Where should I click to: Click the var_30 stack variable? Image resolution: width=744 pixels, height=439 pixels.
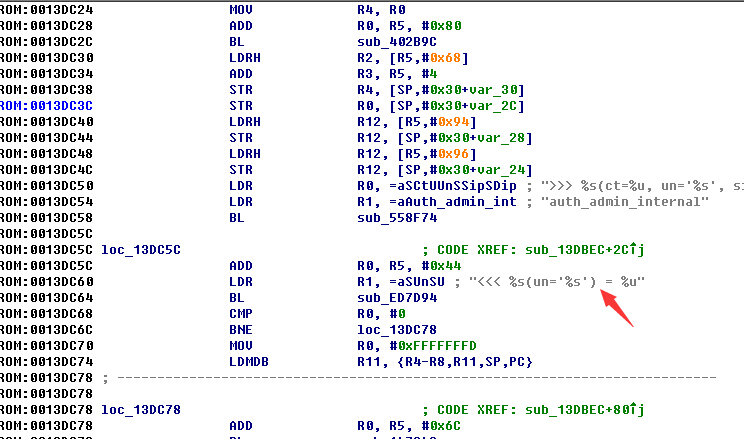pyautogui.click(x=493, y=90)
